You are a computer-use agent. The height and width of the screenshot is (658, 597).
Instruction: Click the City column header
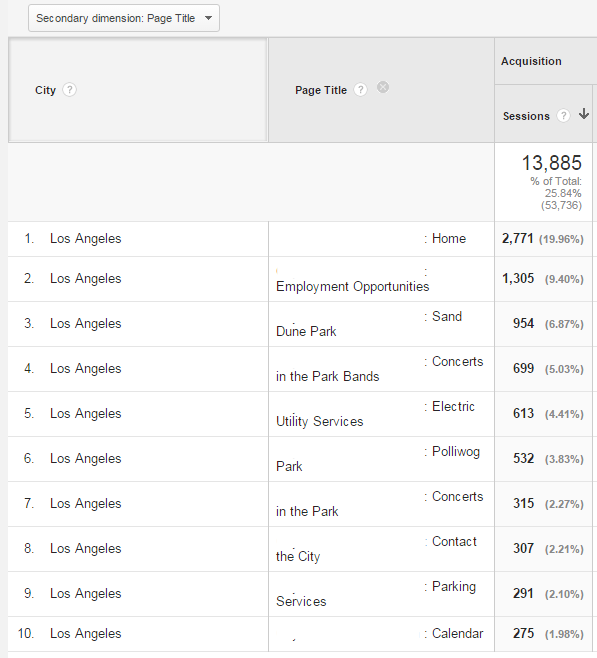(x=45, y=90)
